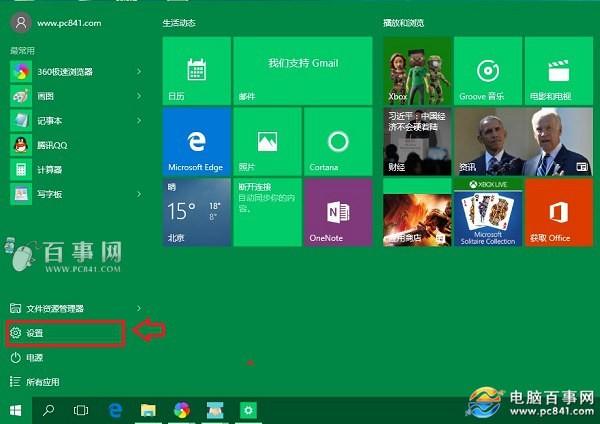Open 设置 settings entry
Viewport: 600px width, 424px height.
coord(65,333)
